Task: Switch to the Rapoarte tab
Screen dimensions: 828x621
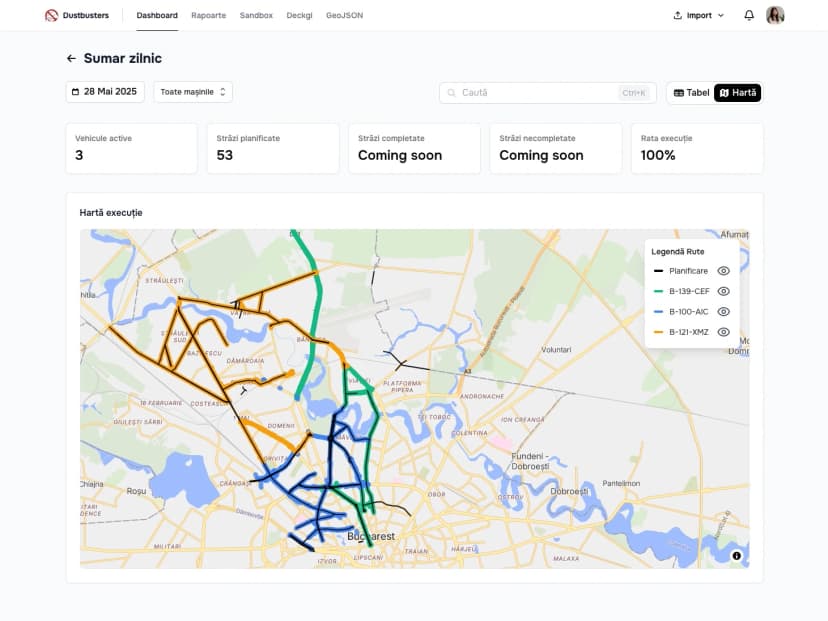Action: tap(208, 15)
